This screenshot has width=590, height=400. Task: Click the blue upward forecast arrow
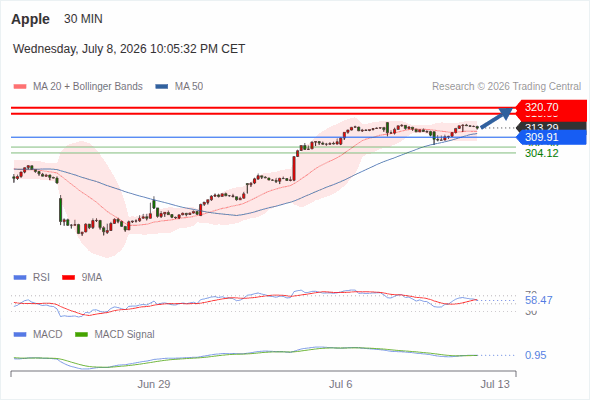[496, 118]
